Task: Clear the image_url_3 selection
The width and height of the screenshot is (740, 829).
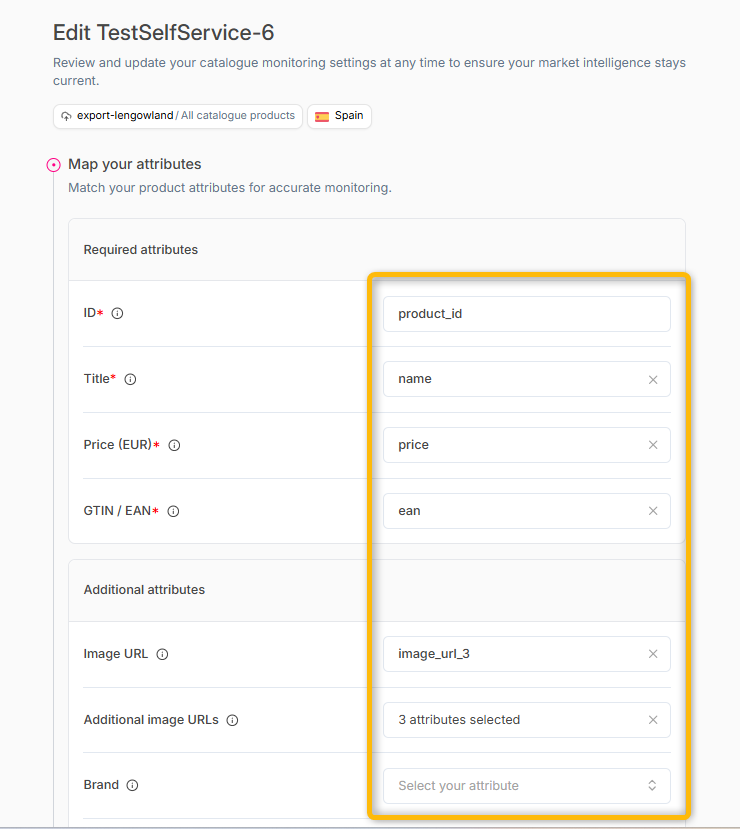Action: click(653, 654)
